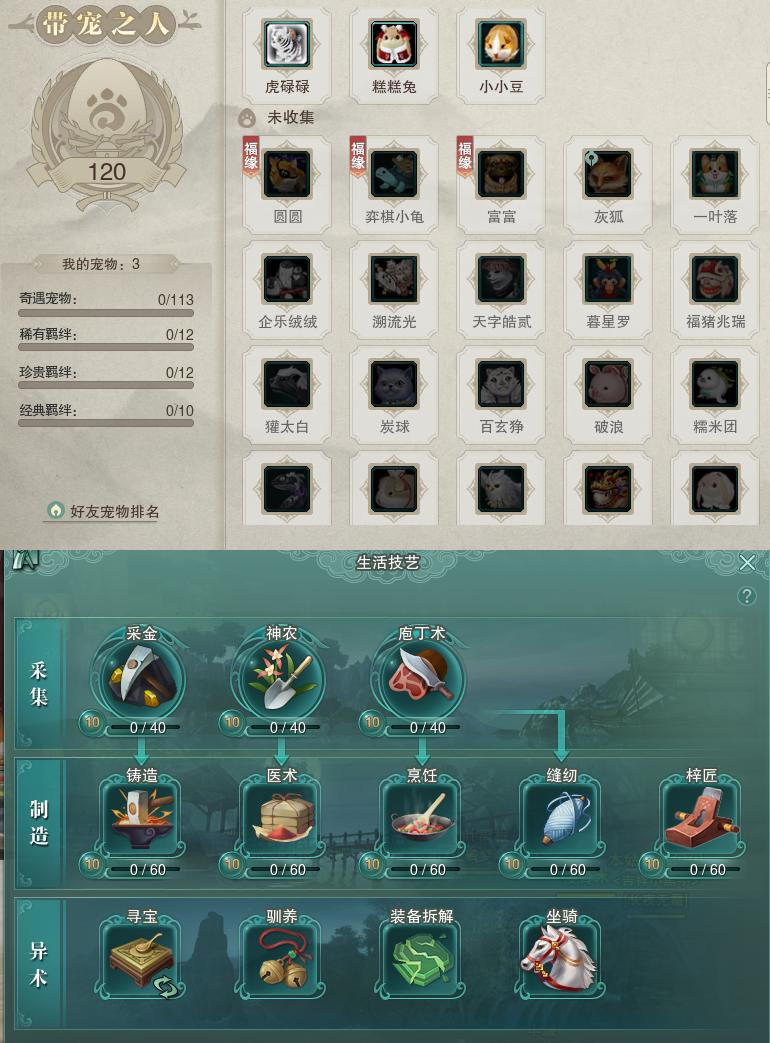Select the 糕糕兔 pet thumbnail
The height and width of the screenshot is (1043, 770).
pos(394,45)
